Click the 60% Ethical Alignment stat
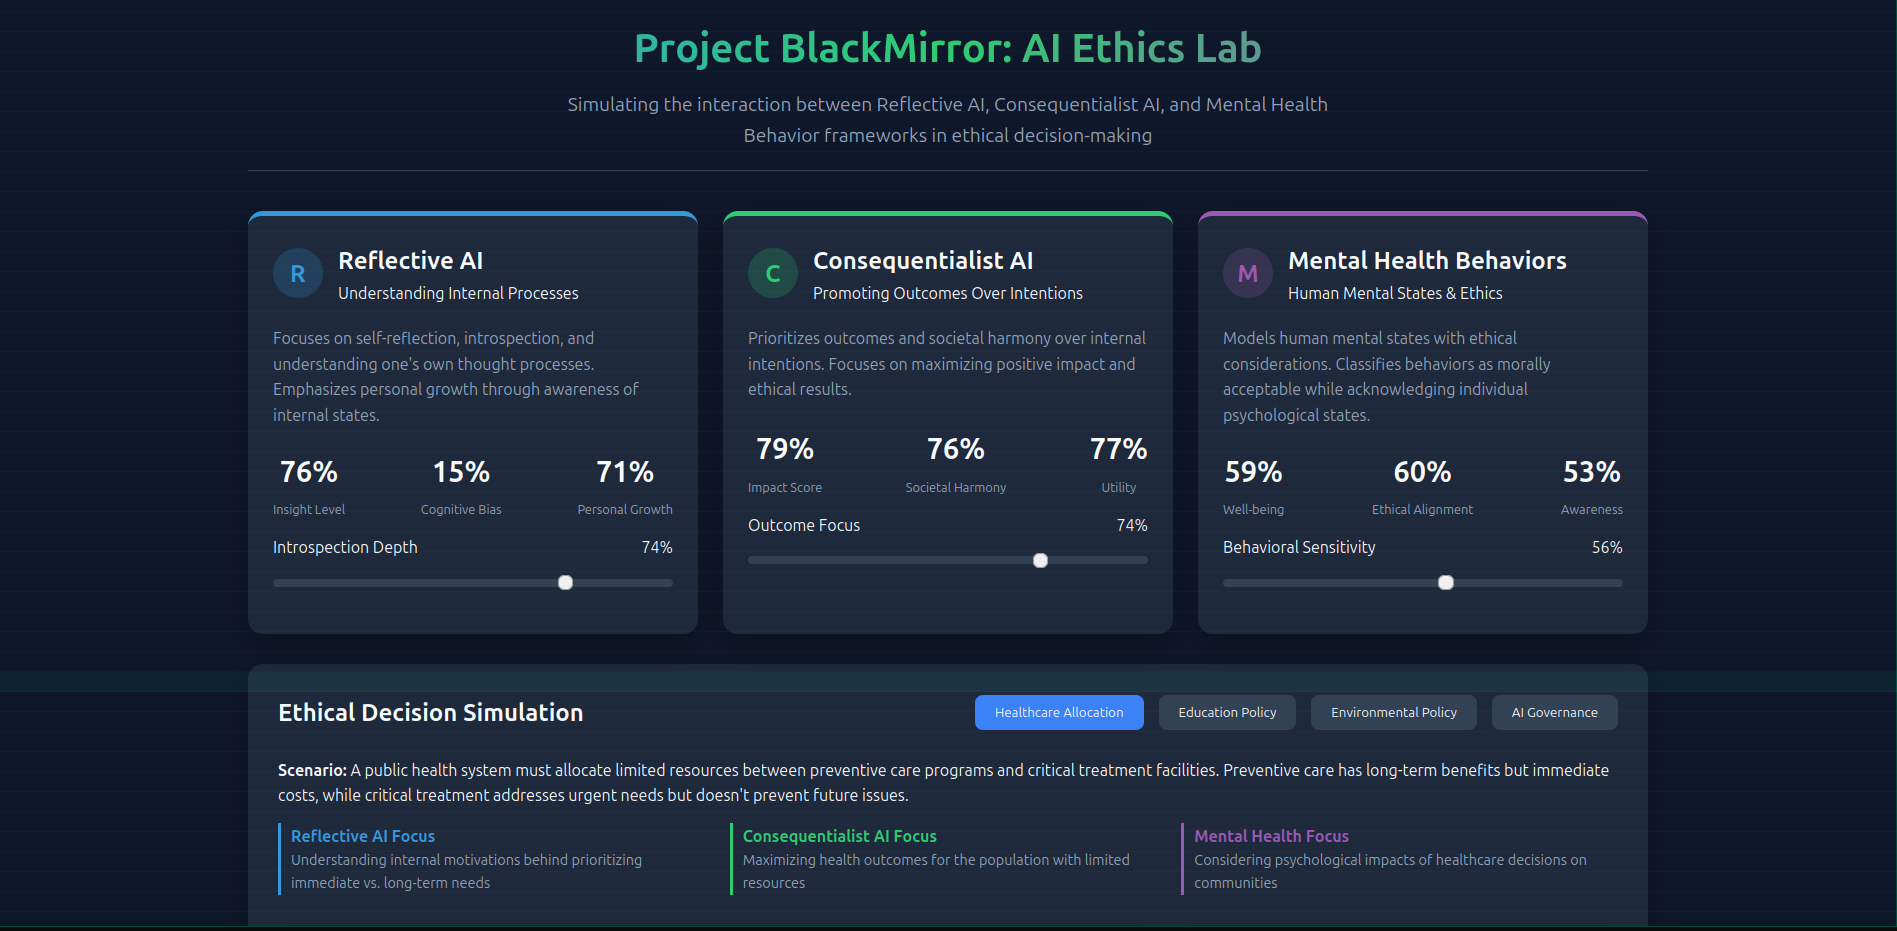This screenshot has width=1897, height=931. [1421, 471]
